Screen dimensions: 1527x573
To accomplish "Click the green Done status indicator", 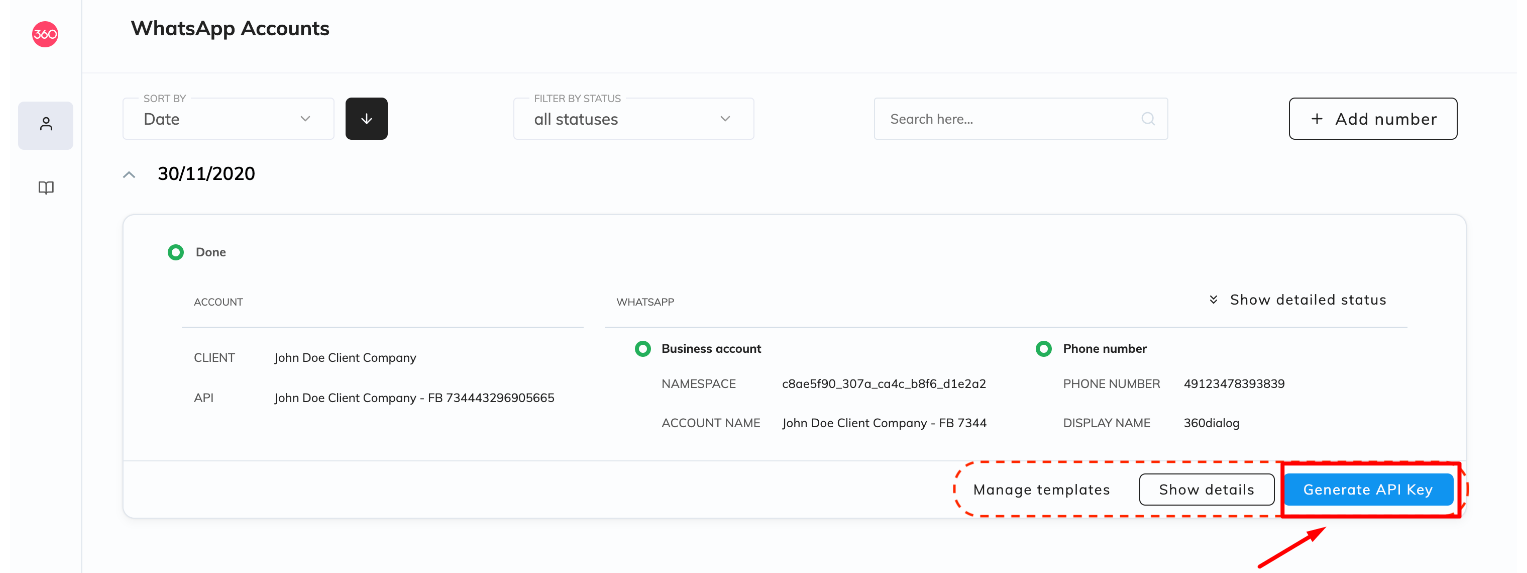I will pyautogui.click(x=175, y=252).
